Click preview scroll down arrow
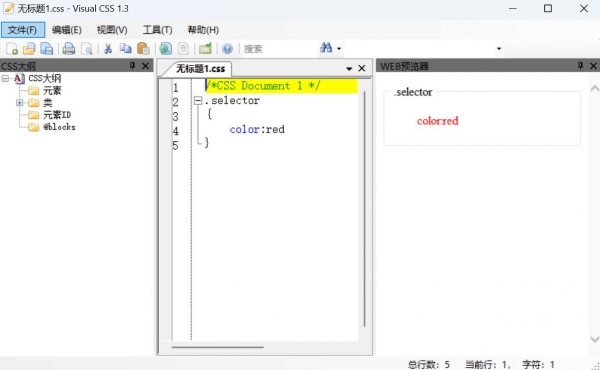This screenshot has width=600, height=370. pos(594,339)
